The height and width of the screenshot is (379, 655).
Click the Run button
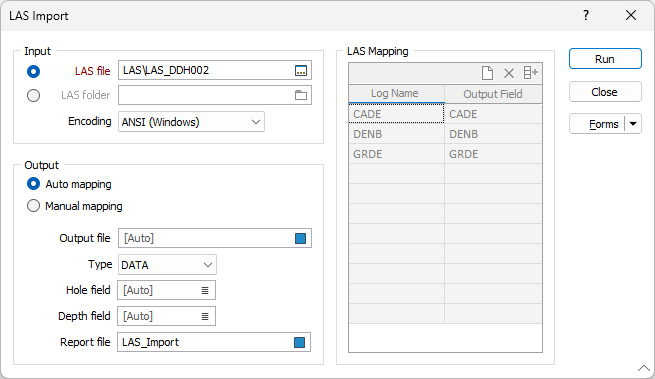[x=605, y=59]
